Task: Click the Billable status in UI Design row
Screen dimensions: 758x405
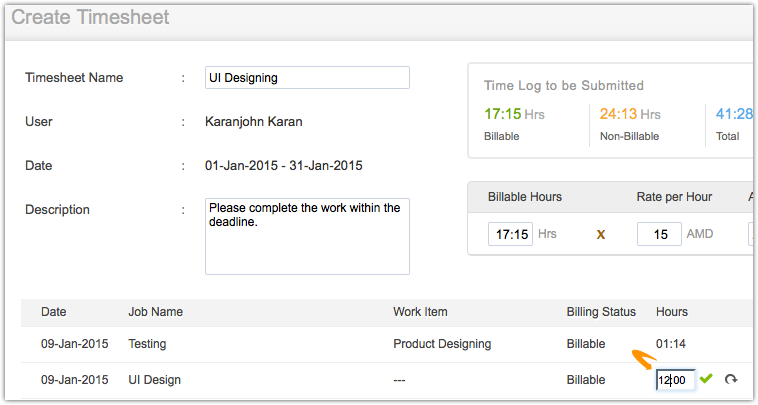Action: click(586, 380)
